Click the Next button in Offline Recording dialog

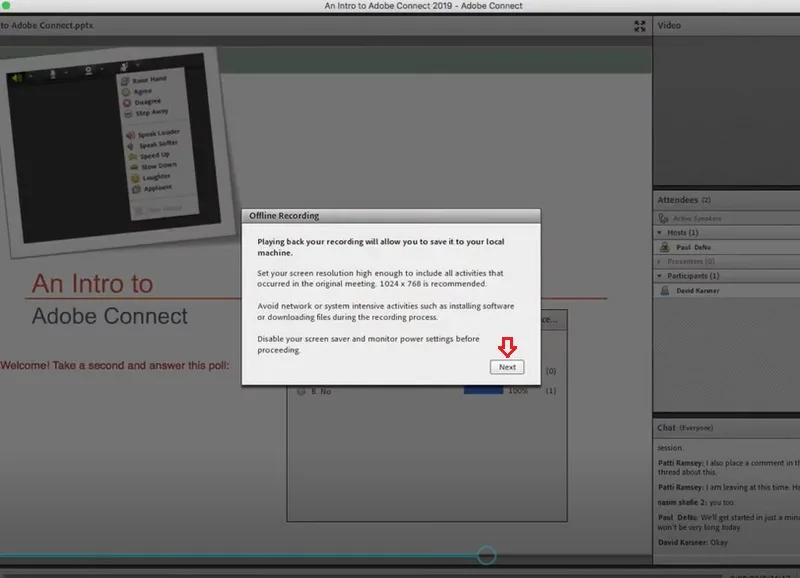click(507, 367)
